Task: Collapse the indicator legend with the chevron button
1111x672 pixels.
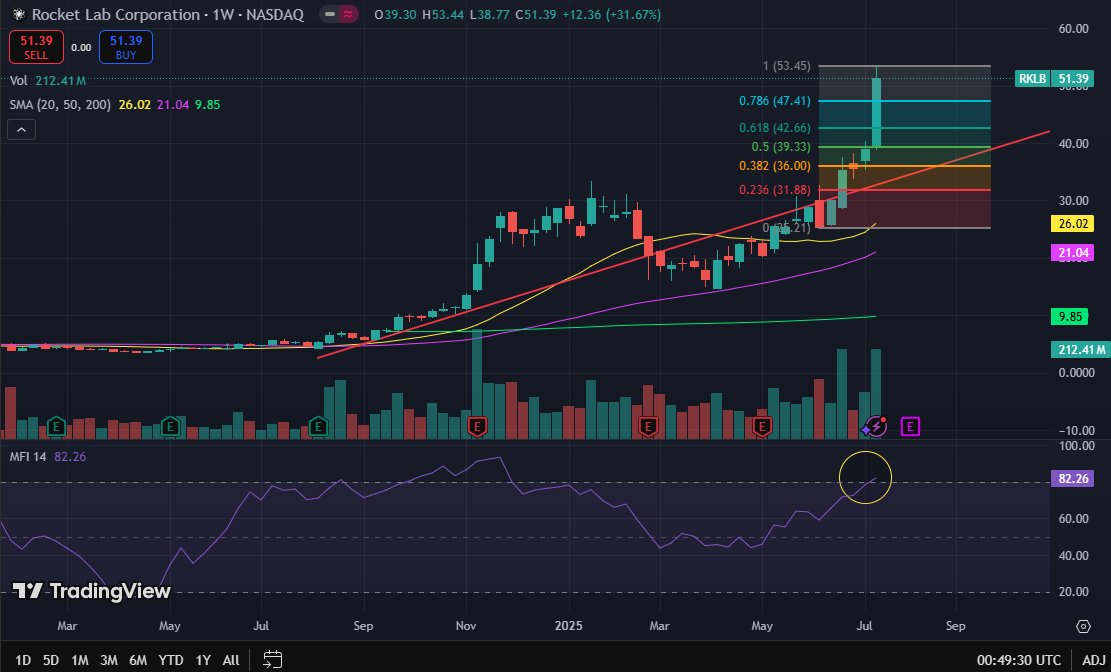Action: point(21,130)
